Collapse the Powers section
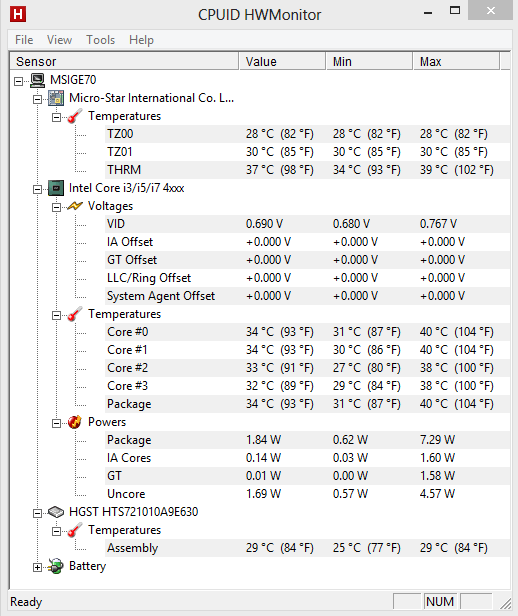The width and height of the screenshot is (518, 616). [57, 424]
